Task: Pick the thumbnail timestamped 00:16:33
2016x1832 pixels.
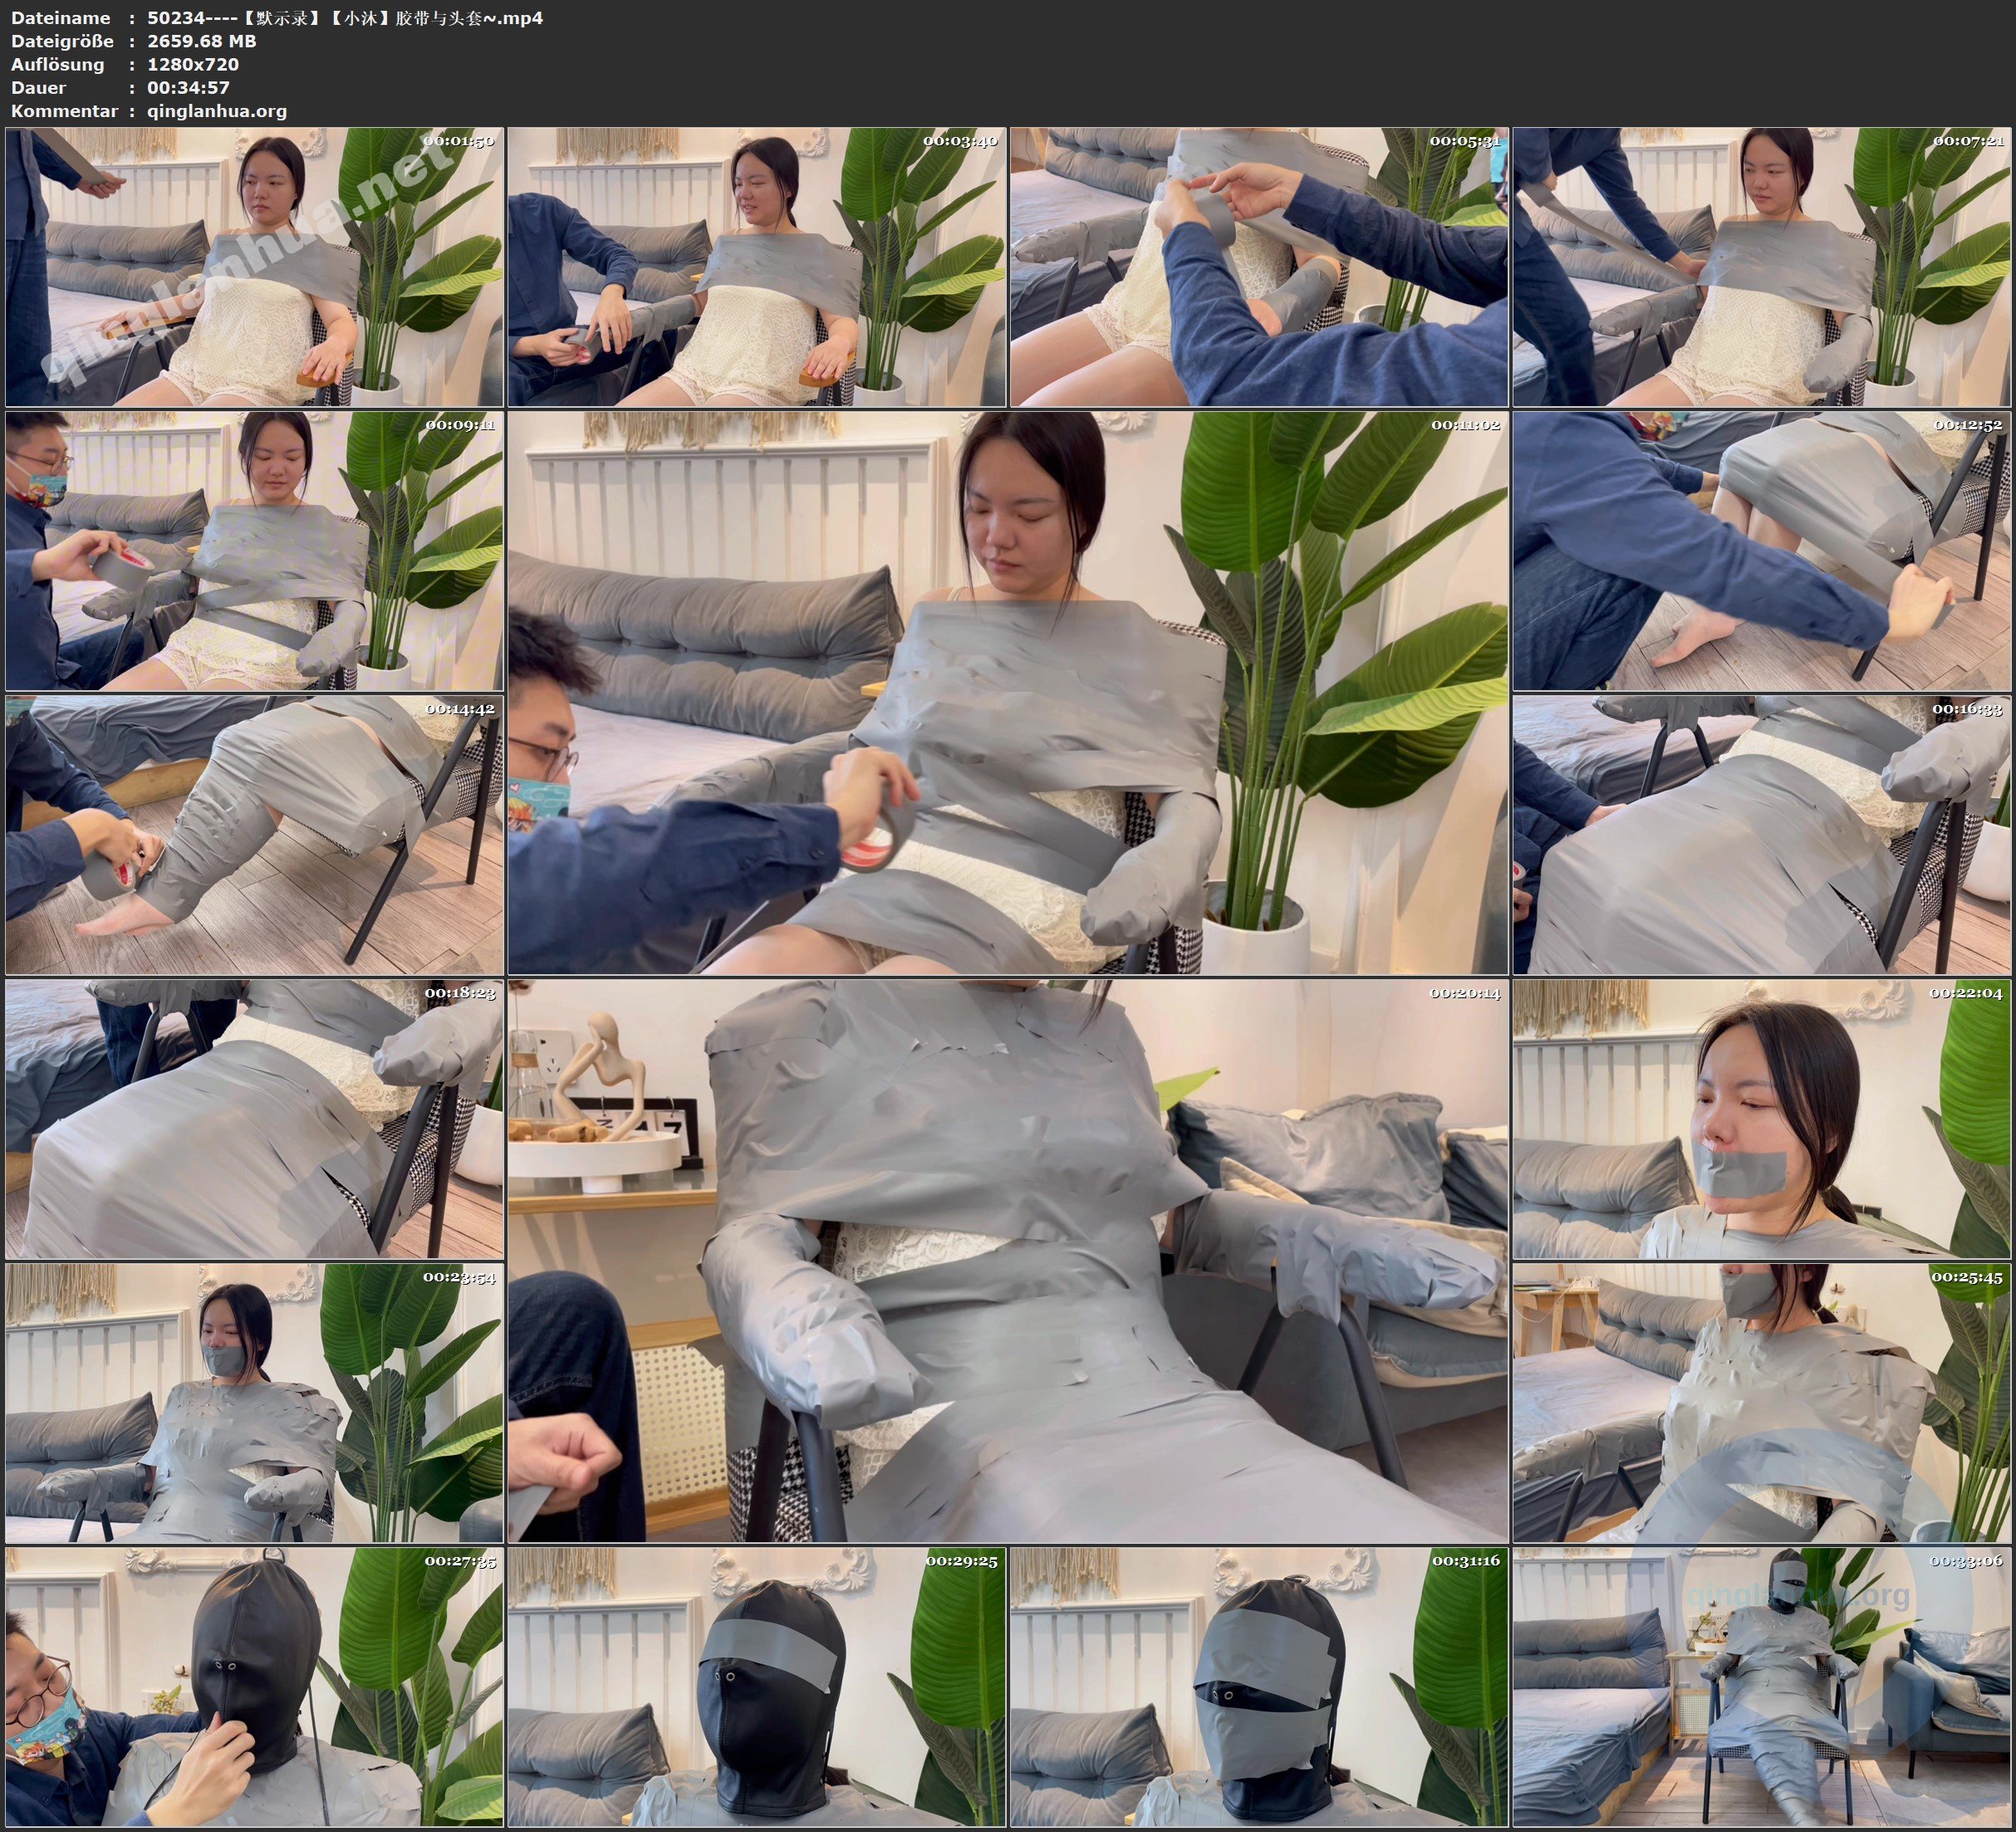Action: point(1762,834)
